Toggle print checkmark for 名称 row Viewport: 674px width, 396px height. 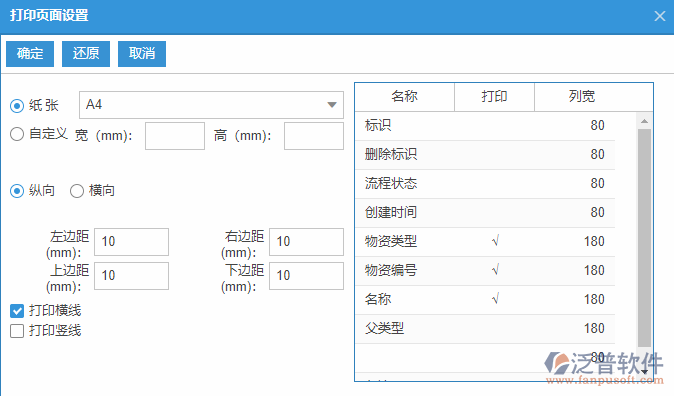point(495,299)
